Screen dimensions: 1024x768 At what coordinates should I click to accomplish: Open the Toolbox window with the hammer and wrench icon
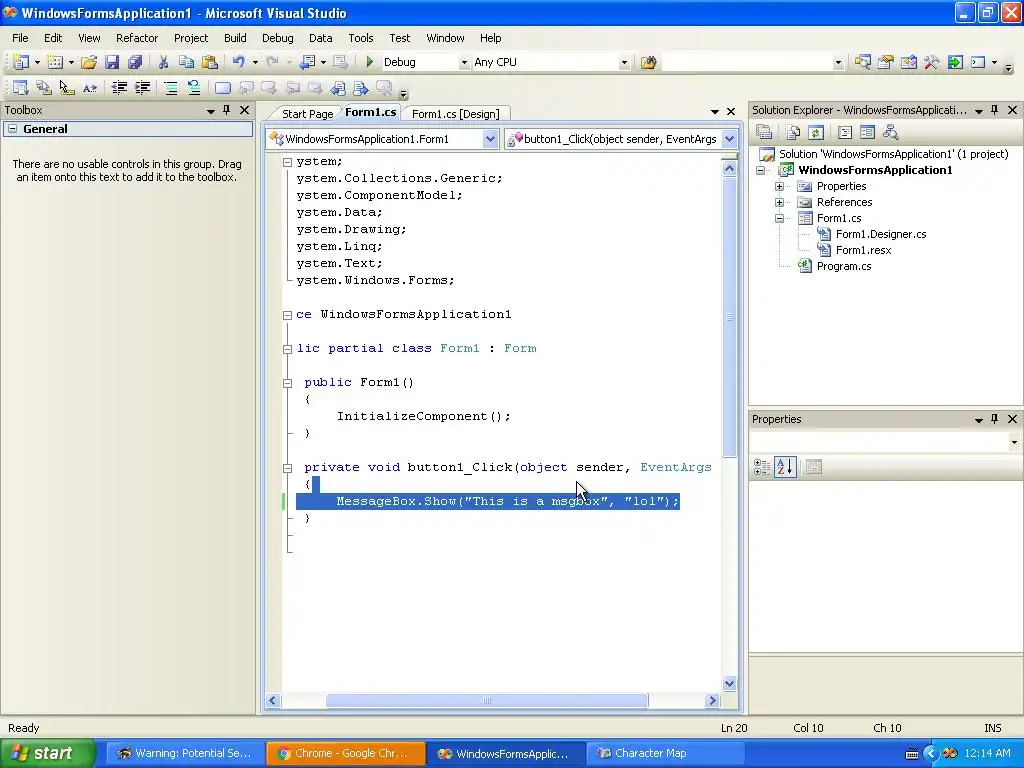[x=931, y=62]
